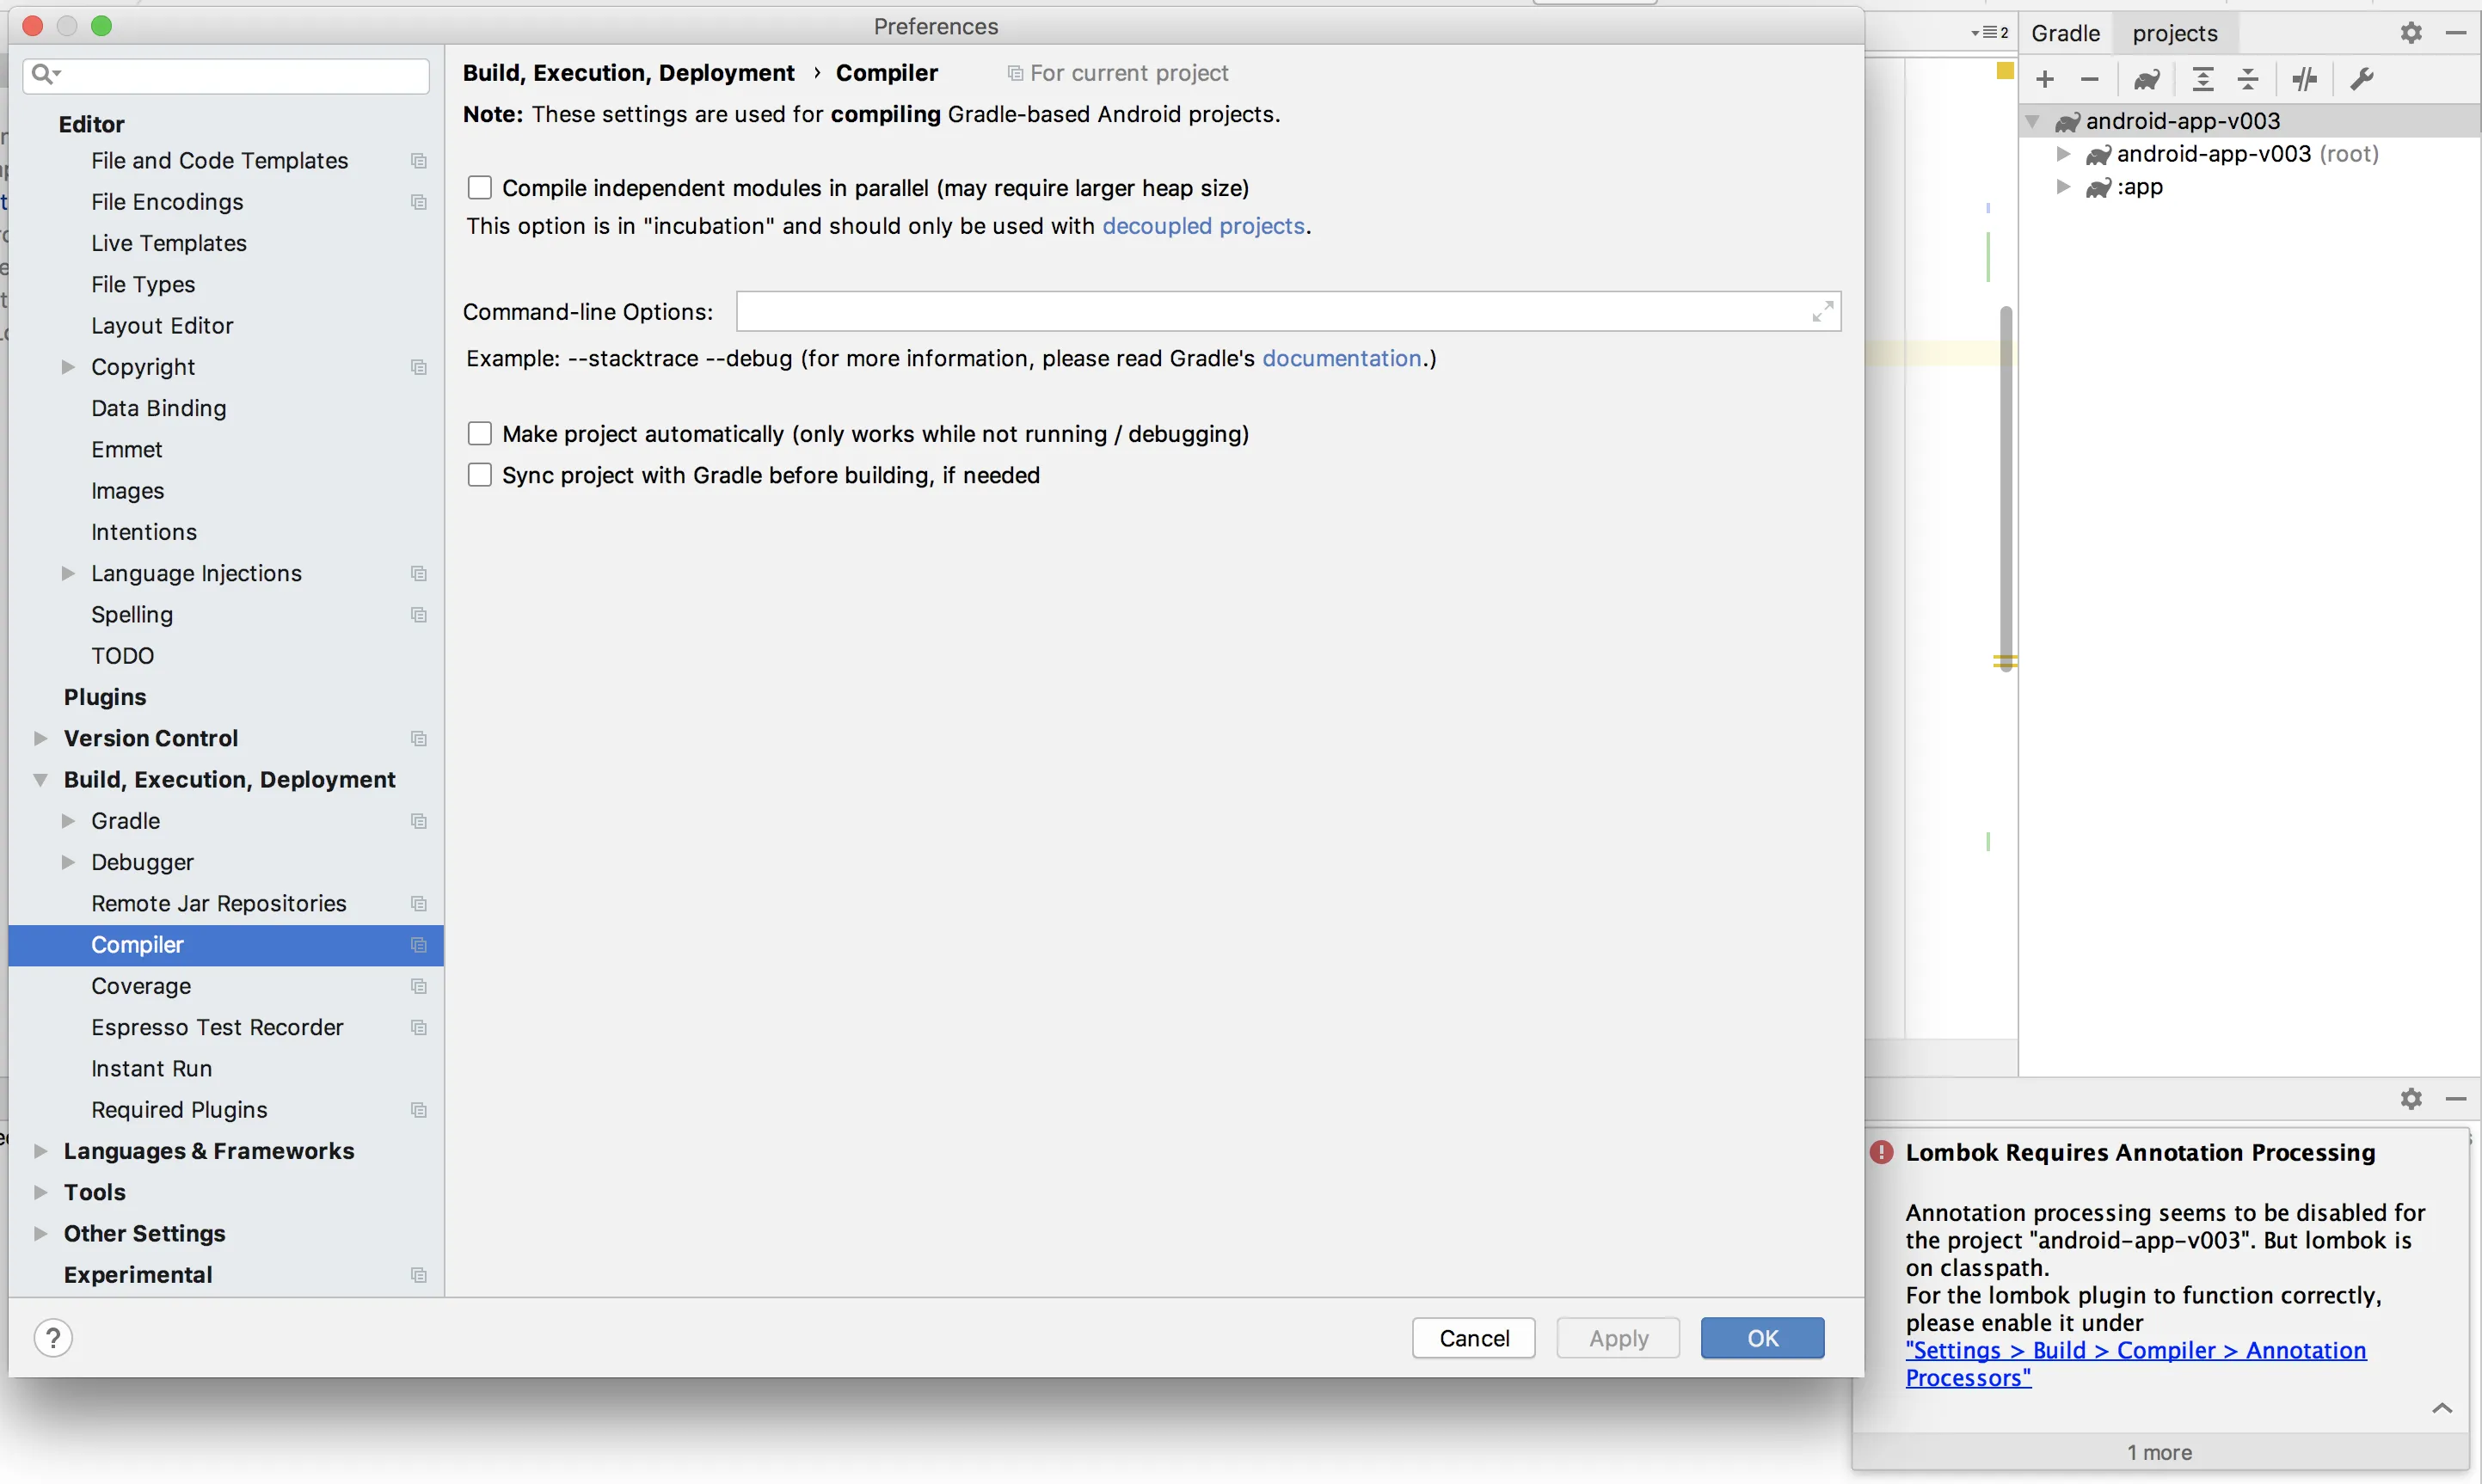Click the Execute Gradle Task elephant icon
Screen dimensions: 2482x1484
pyautogui.click(x=2146, y=79)
